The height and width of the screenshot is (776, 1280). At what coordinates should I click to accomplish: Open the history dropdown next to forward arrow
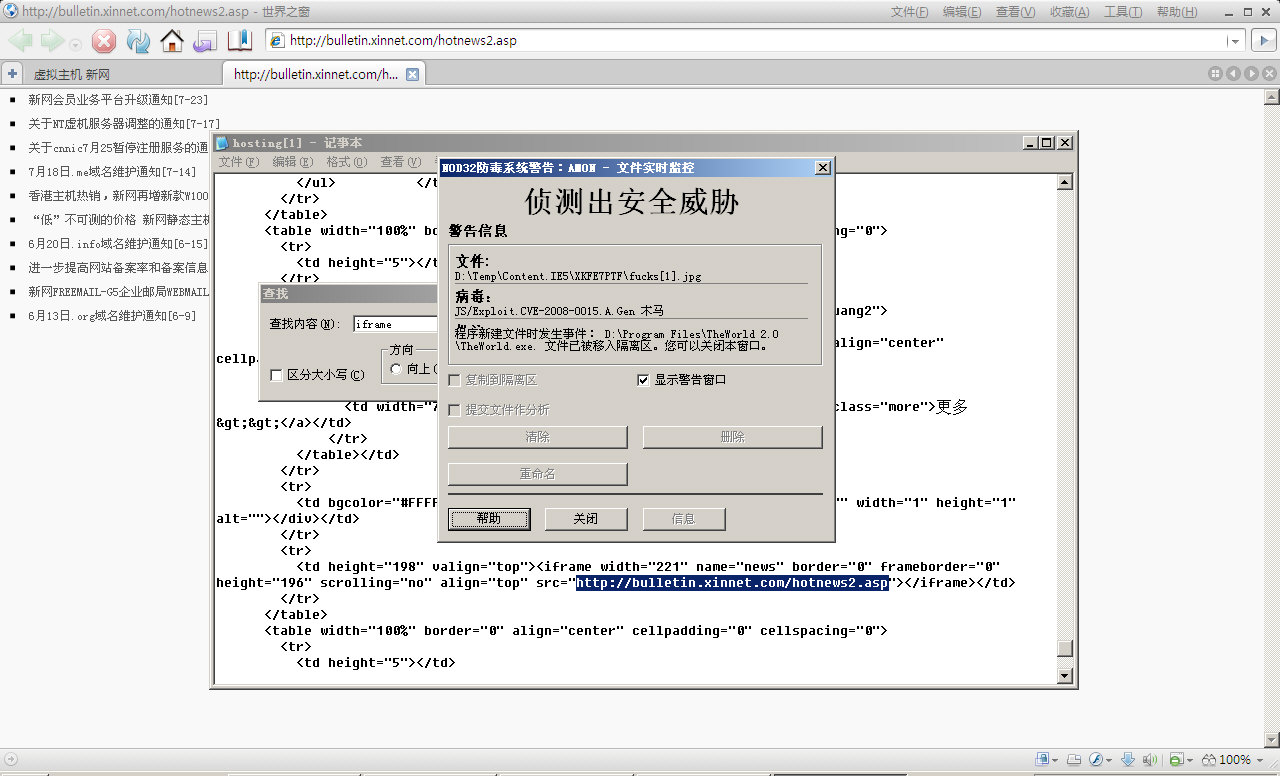pos(75,43)
